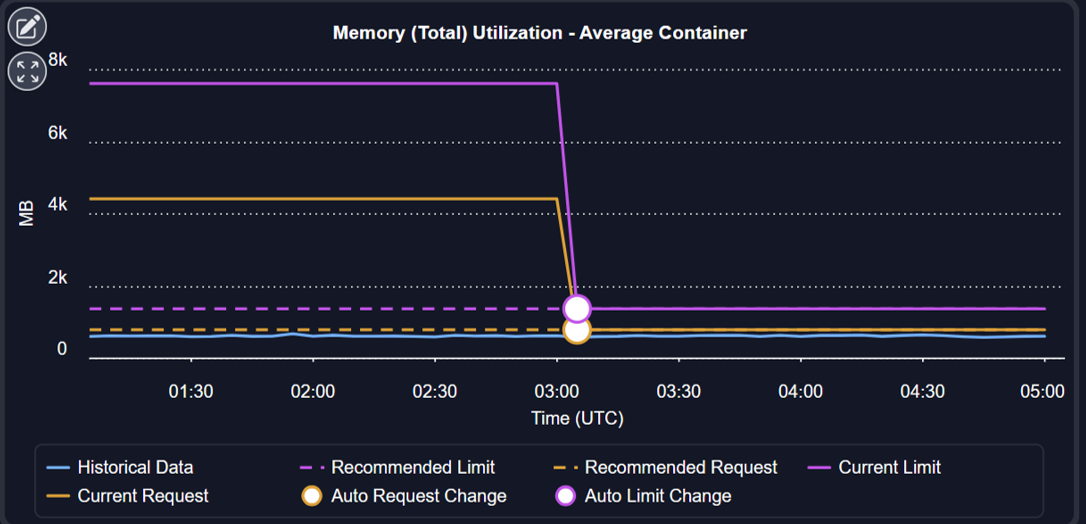1086x524 pixels.
Task: Click the Time (UTC) axis title
Action: [577, 418]
